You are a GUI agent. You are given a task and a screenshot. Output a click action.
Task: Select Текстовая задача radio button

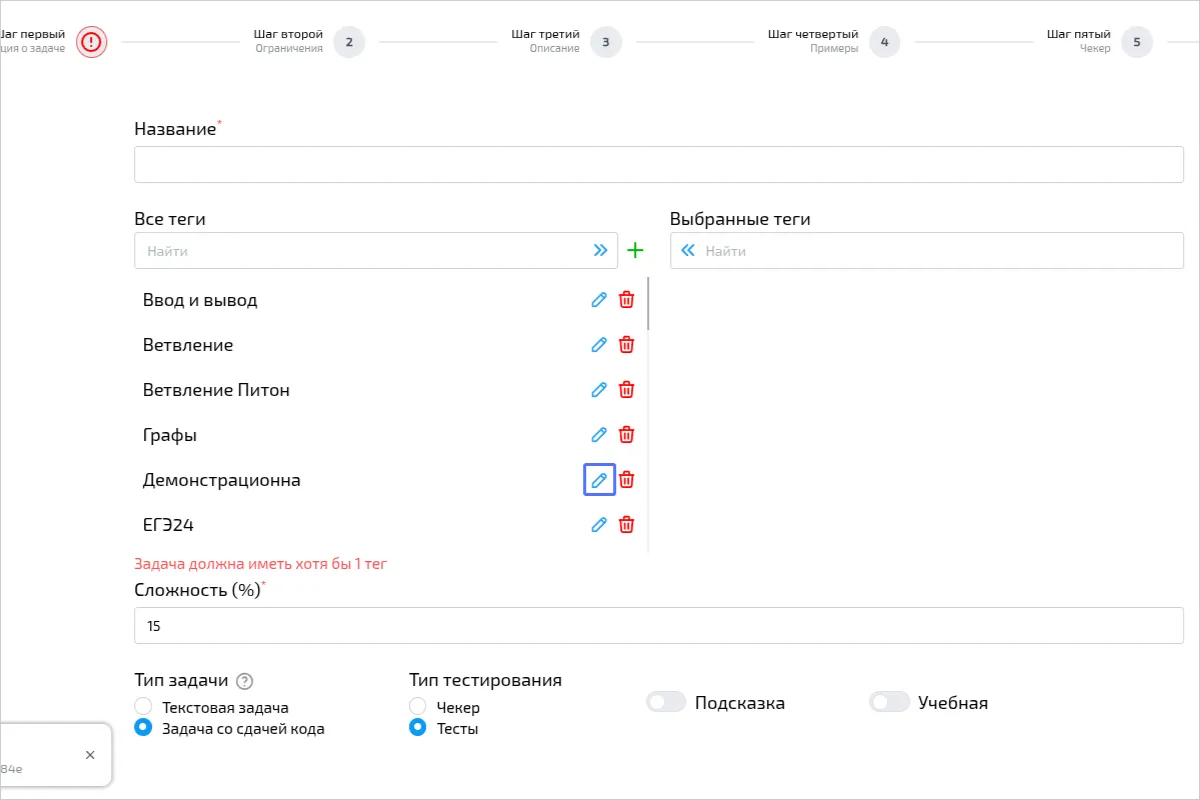click(x=143, y=707)
